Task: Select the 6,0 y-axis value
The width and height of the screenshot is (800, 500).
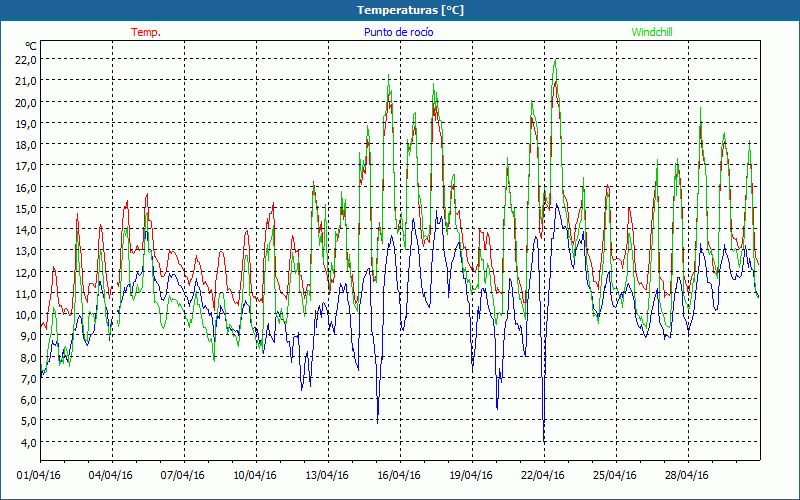Action: 29,399
